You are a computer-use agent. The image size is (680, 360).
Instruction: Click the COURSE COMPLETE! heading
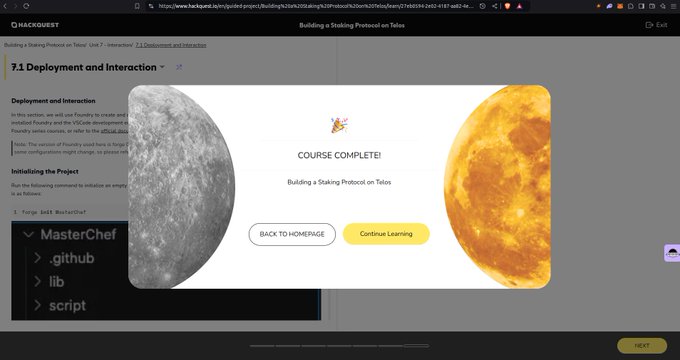point(339,155)
